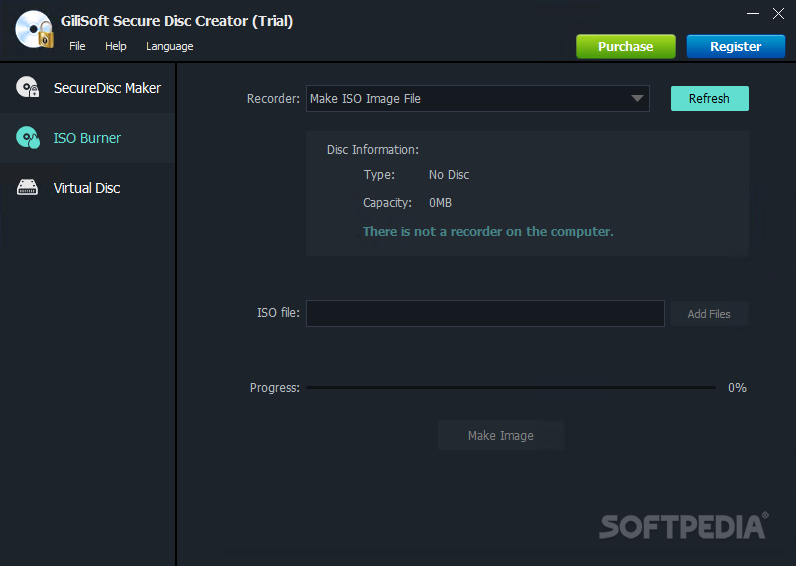This screenshot has height=566, width=796.
Task: Open the File menu
Action: 77,46
